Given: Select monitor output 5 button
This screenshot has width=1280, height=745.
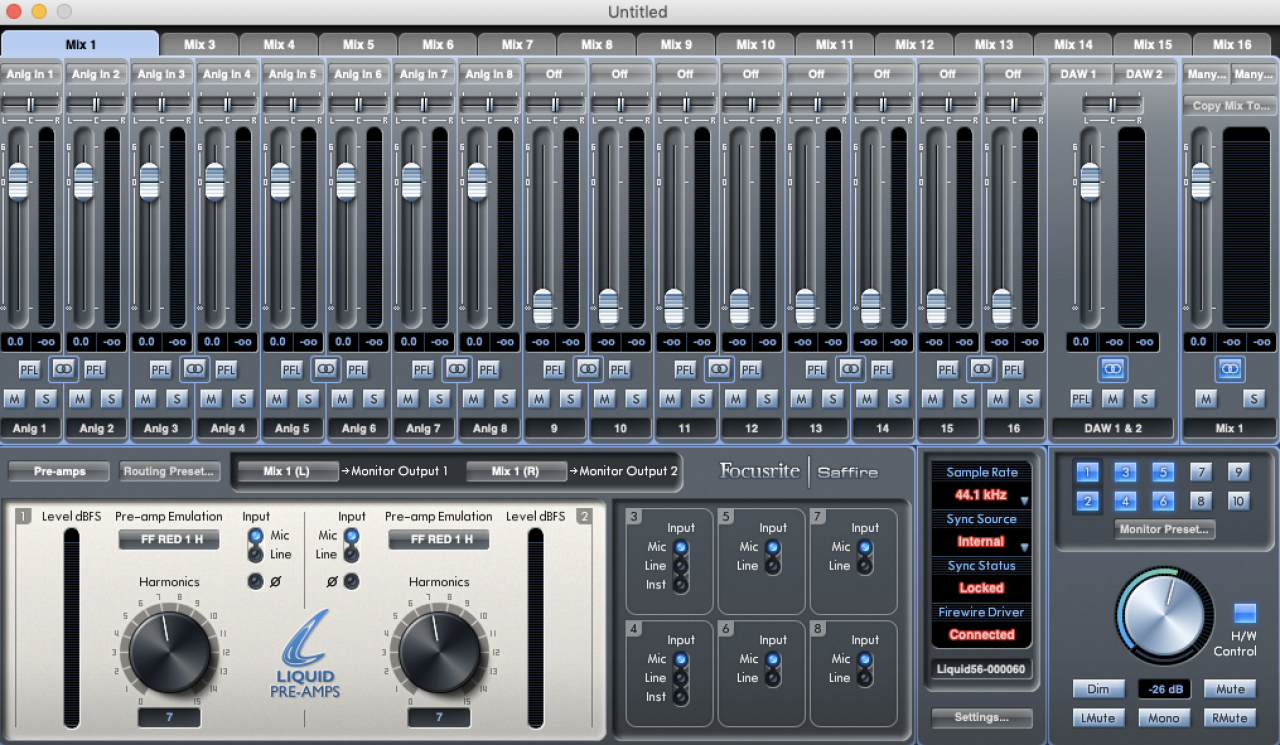Looking at the screenshot, I should coord(1162,473).
